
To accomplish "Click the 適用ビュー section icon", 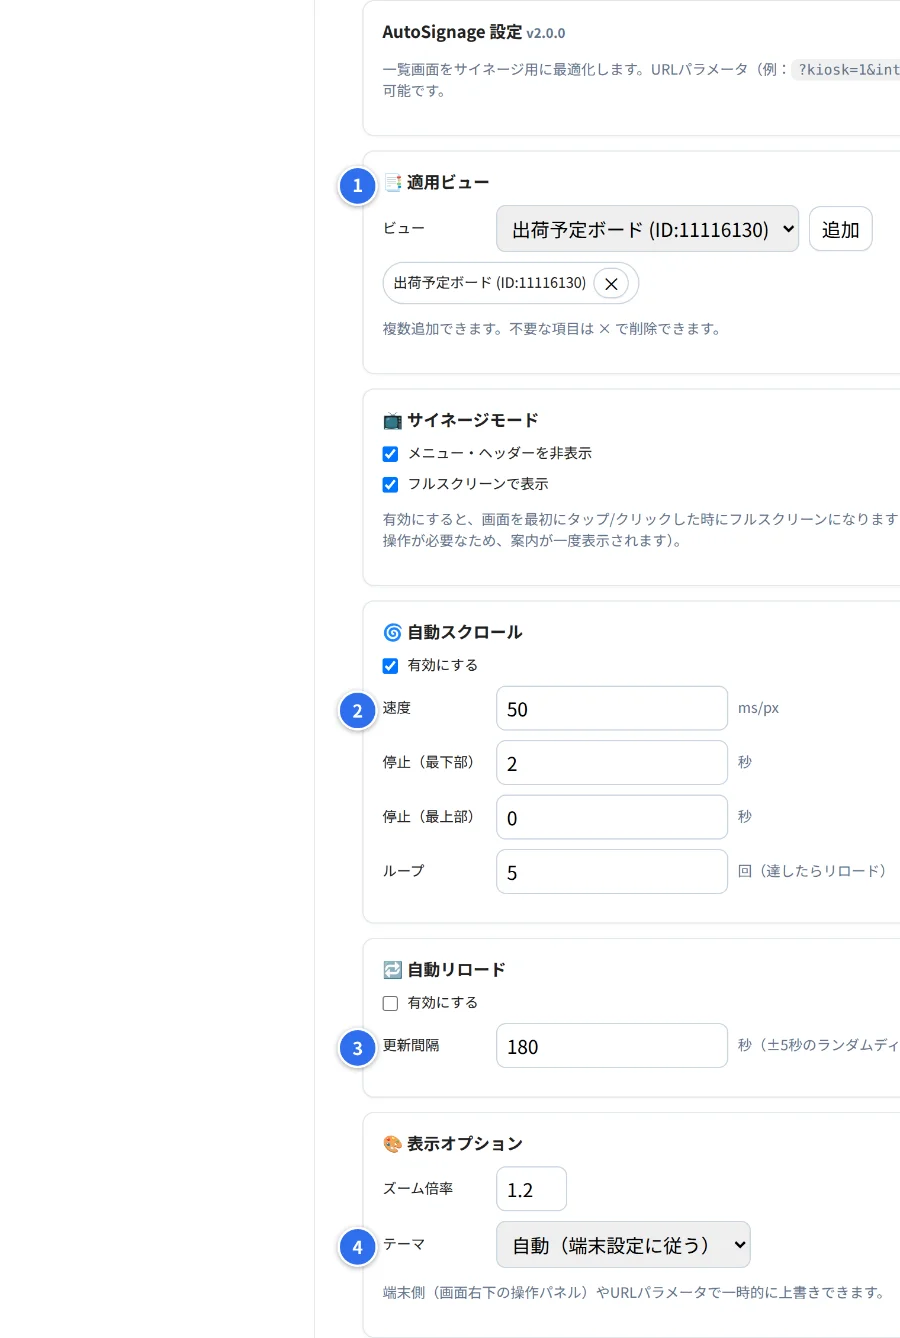I will 392,183.
